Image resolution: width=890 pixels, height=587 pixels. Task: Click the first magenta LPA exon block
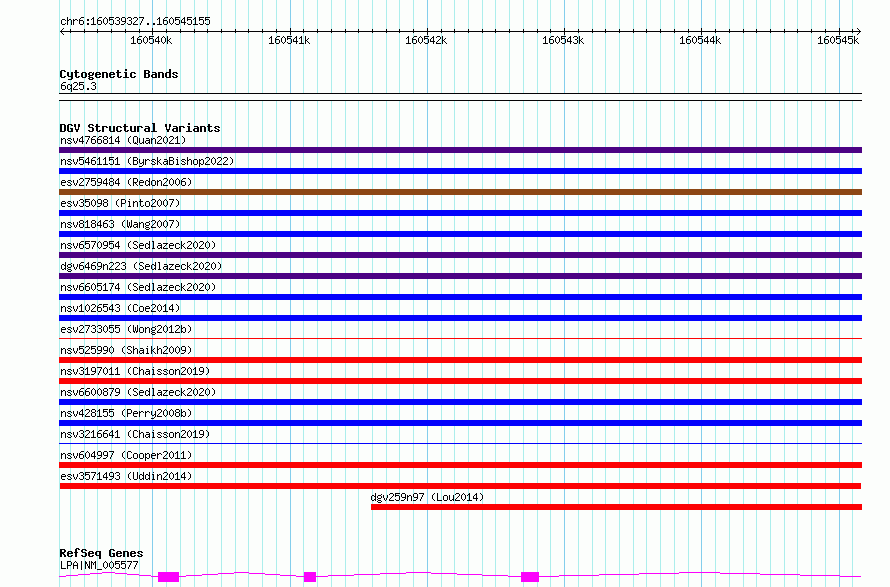(x=169, y=577)
